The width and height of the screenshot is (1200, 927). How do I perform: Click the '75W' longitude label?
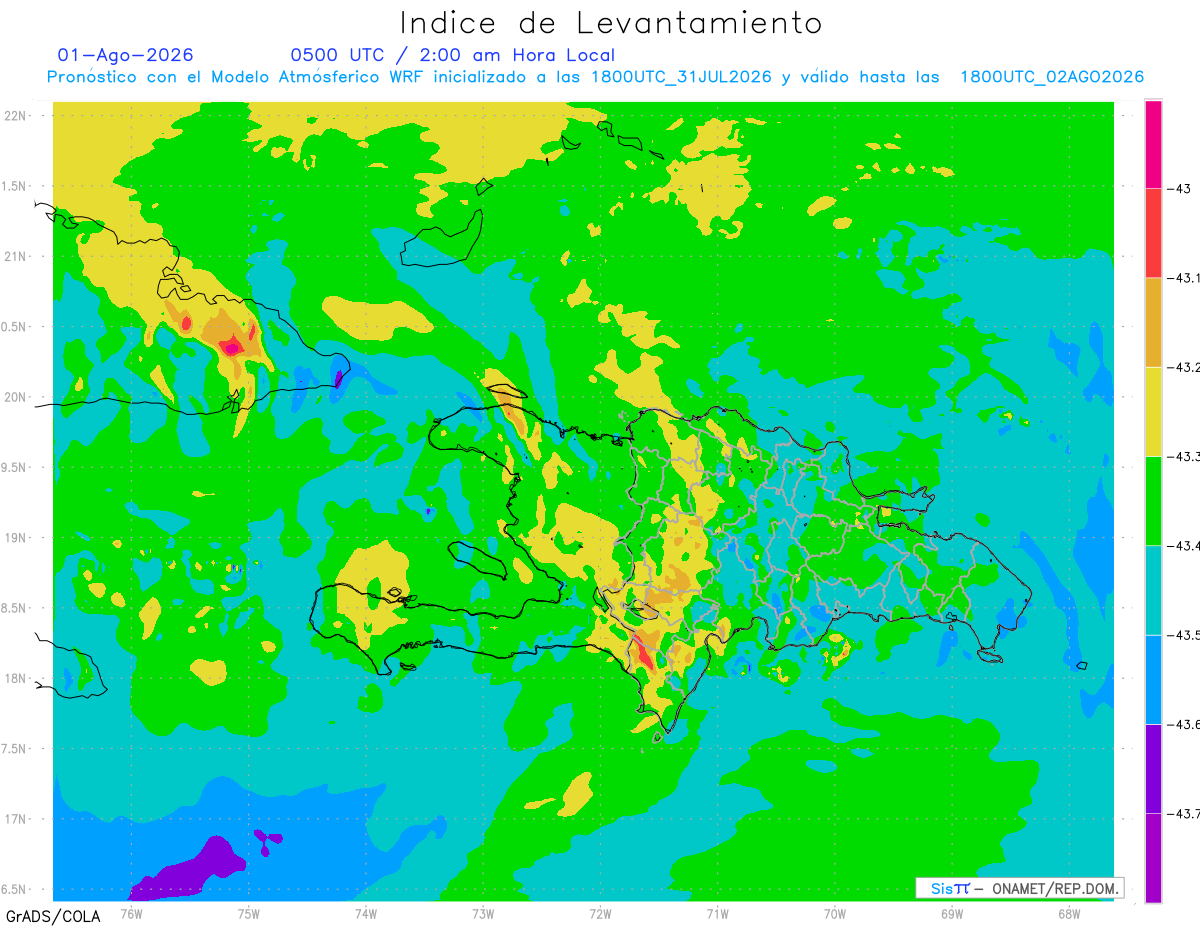click(x=249, y=912)
